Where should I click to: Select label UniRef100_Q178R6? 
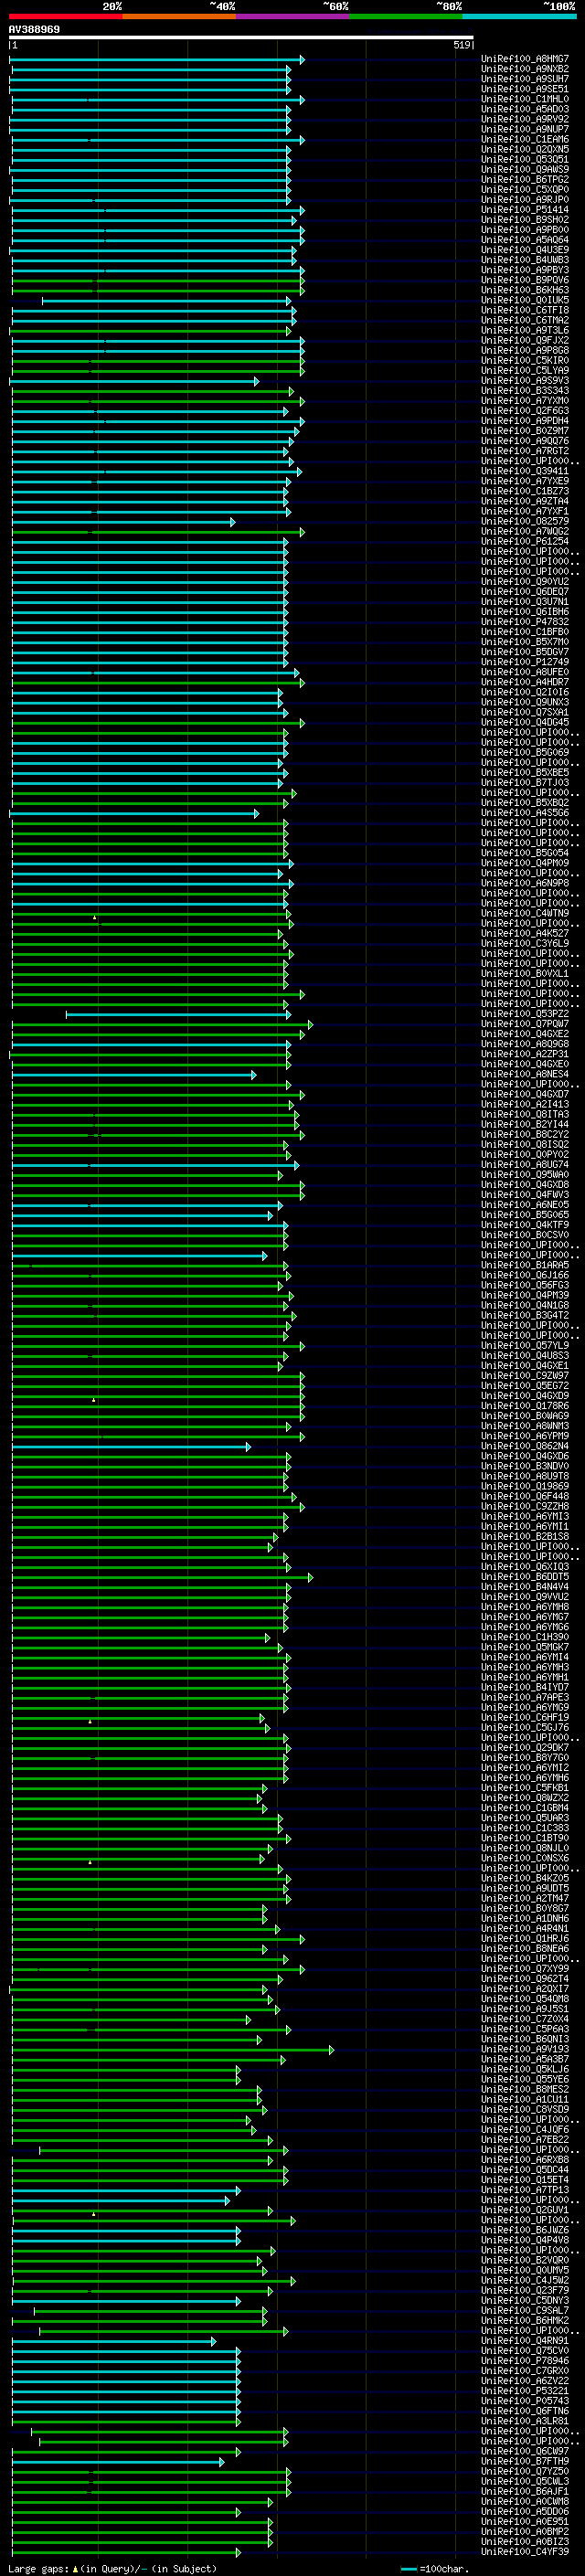[524, 1406]
